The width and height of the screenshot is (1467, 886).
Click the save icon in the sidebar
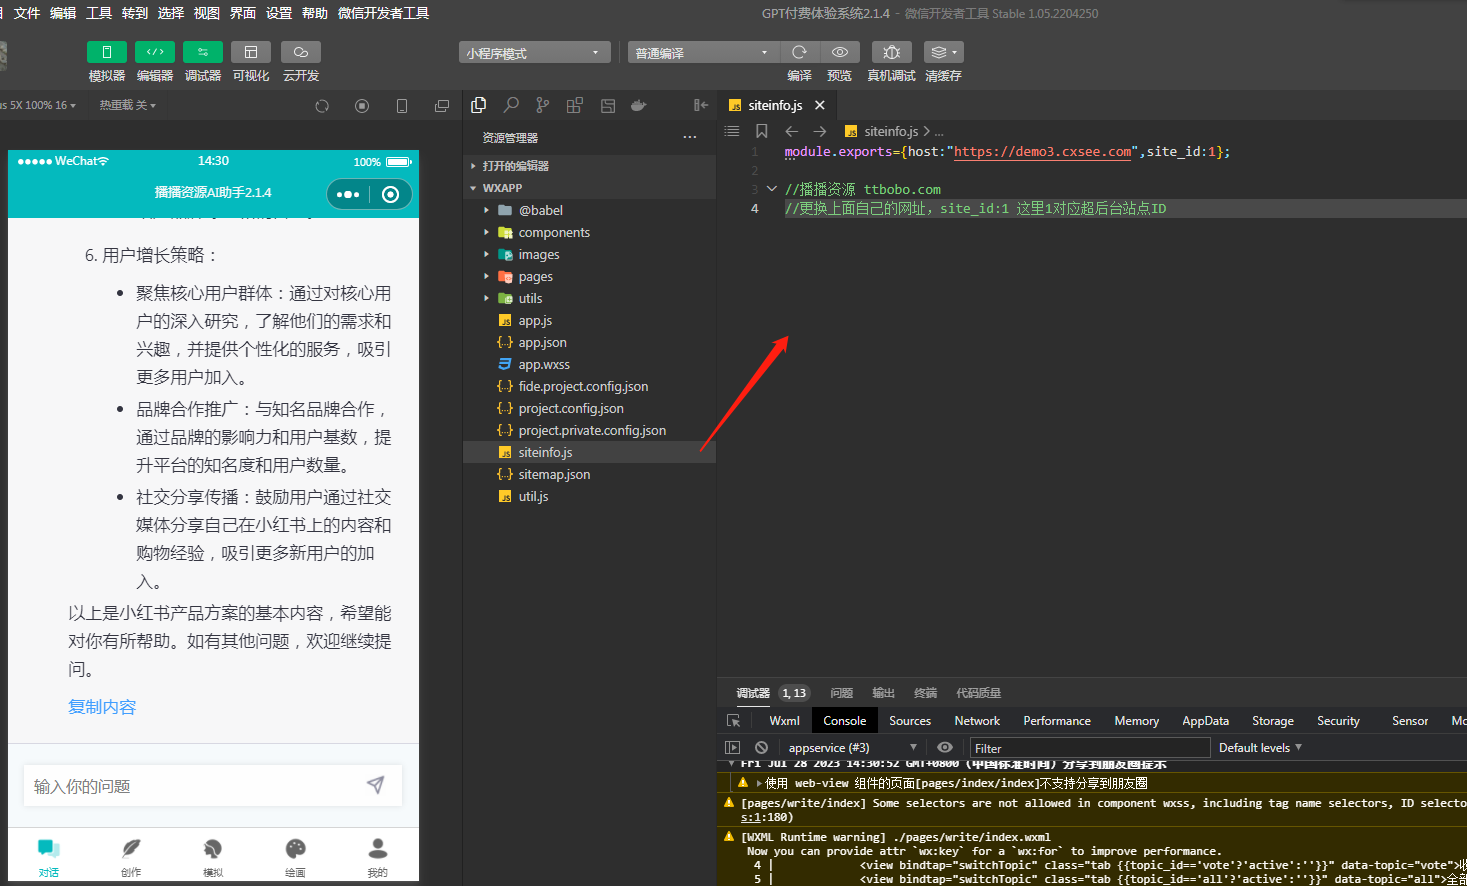click(x=607, y=105)
